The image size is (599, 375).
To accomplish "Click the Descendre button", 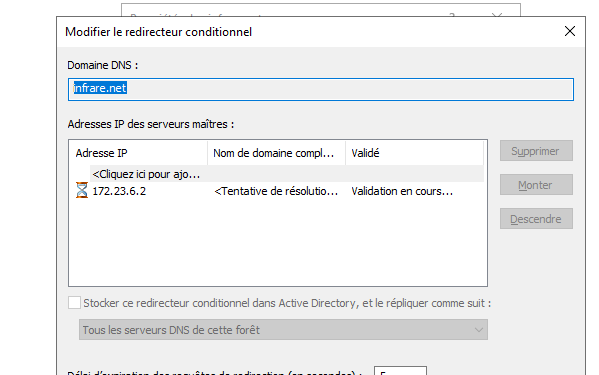I will point(536,219).
